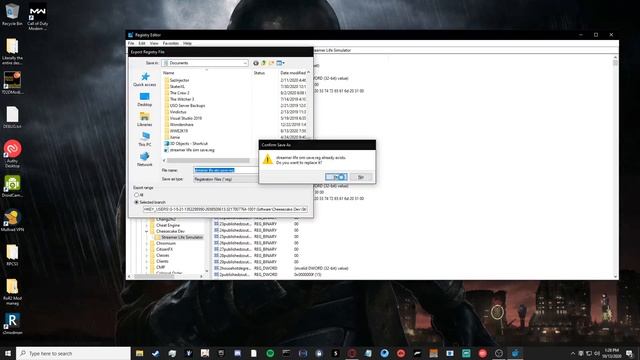Open notification center in taskbar

(629, 353)
